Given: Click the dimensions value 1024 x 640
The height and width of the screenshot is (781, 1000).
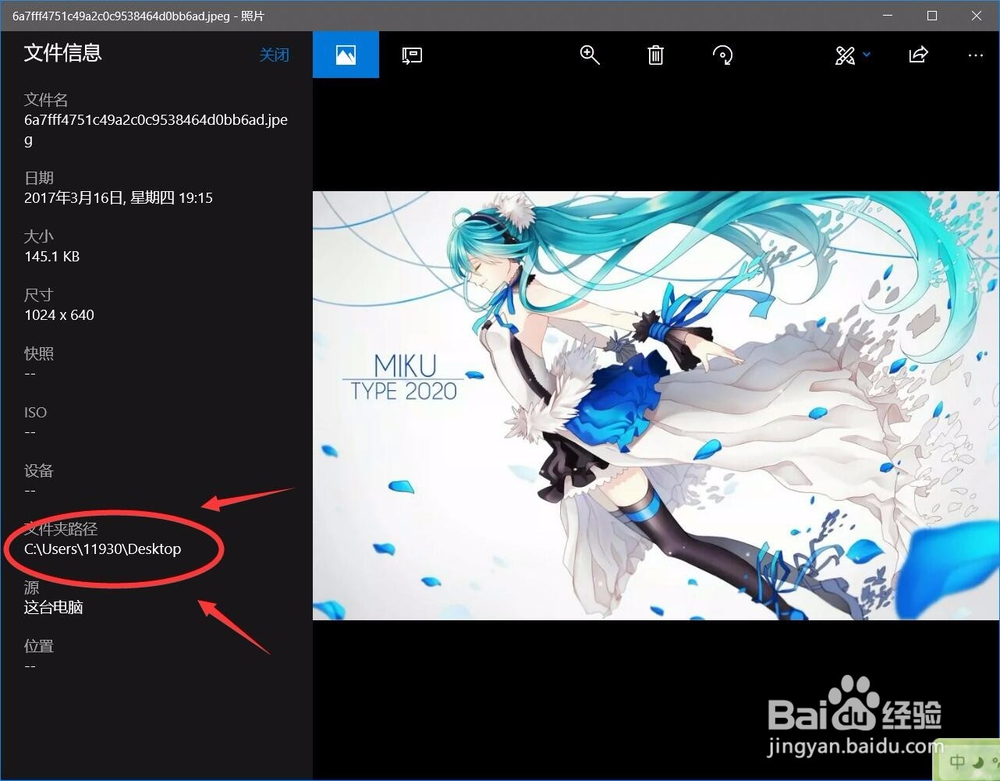Looking at the screenshot, I should pyautogui.click(x=59, y=315).
